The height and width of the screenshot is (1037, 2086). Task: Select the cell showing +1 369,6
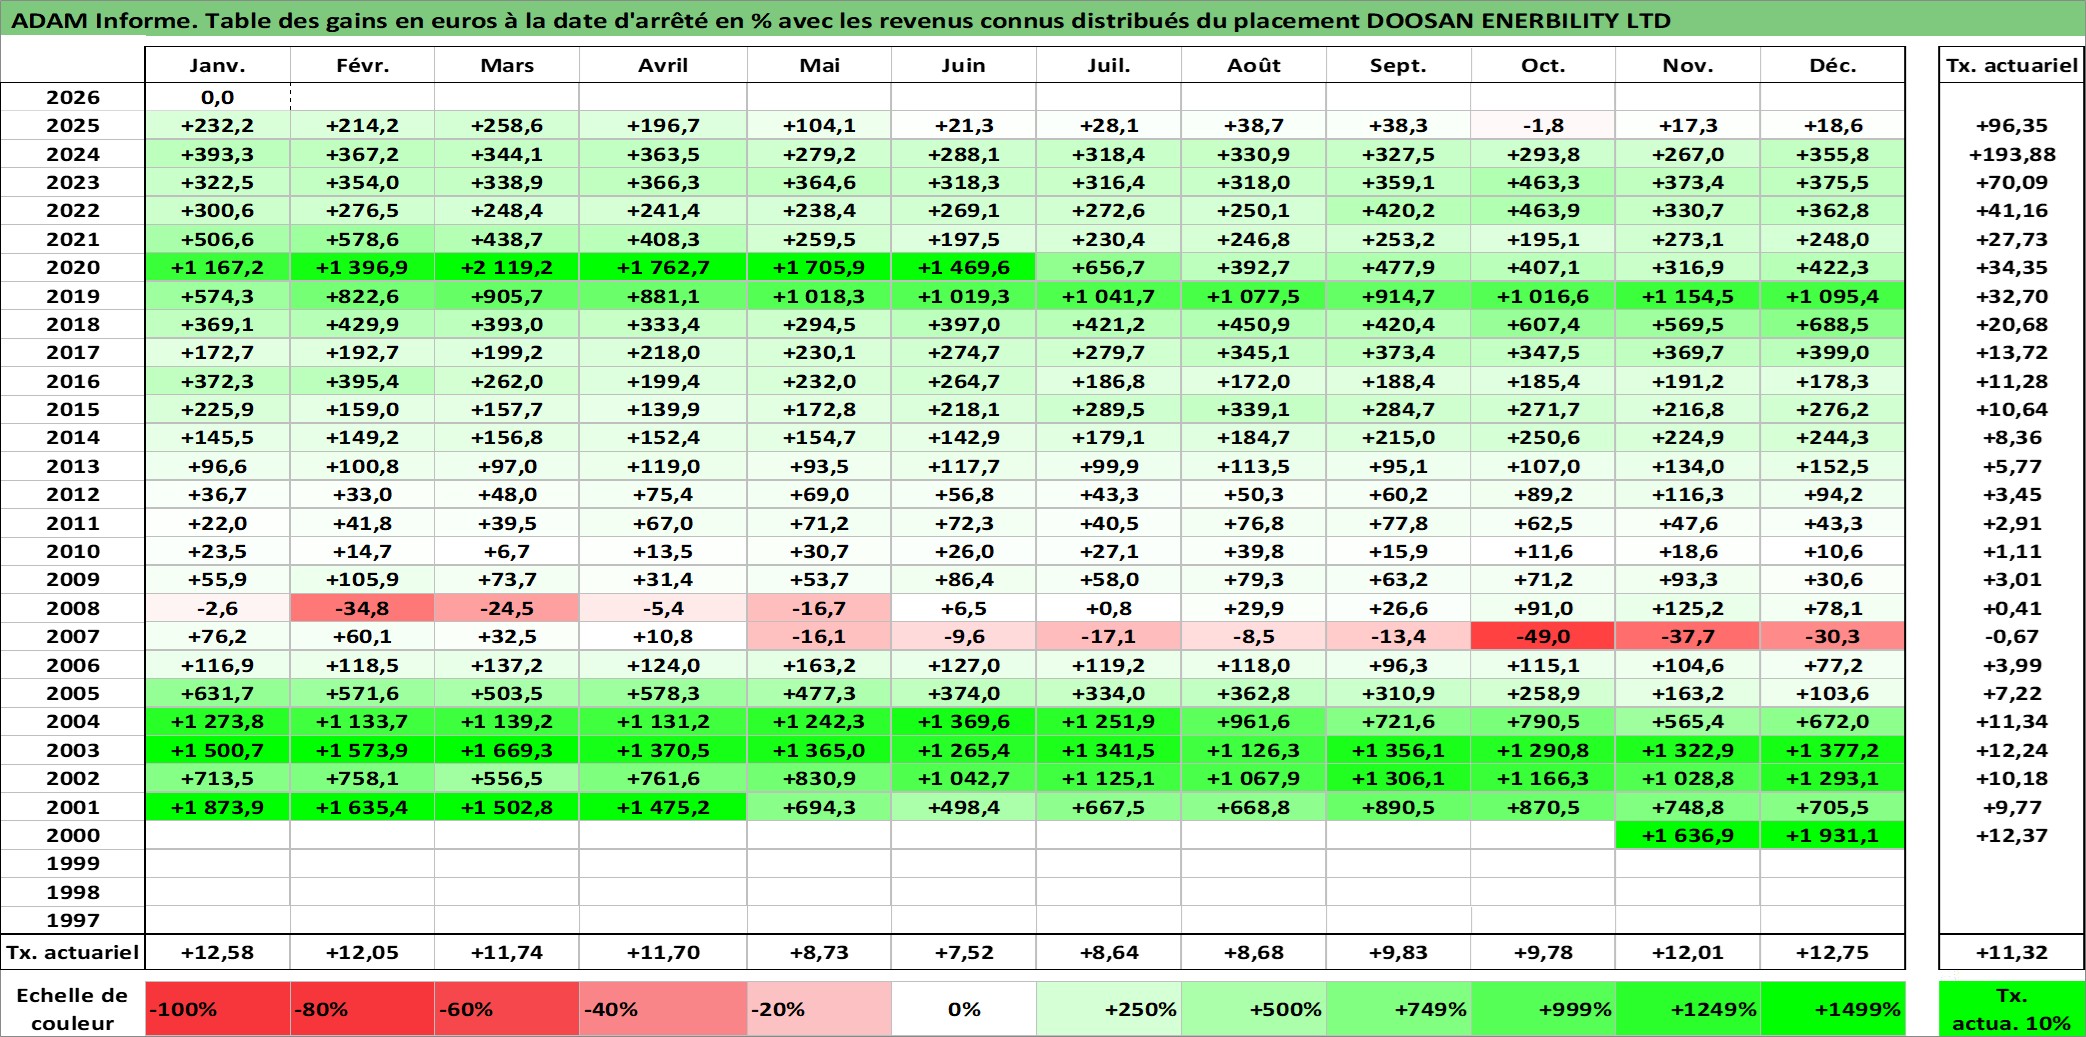tap(963, 721)
